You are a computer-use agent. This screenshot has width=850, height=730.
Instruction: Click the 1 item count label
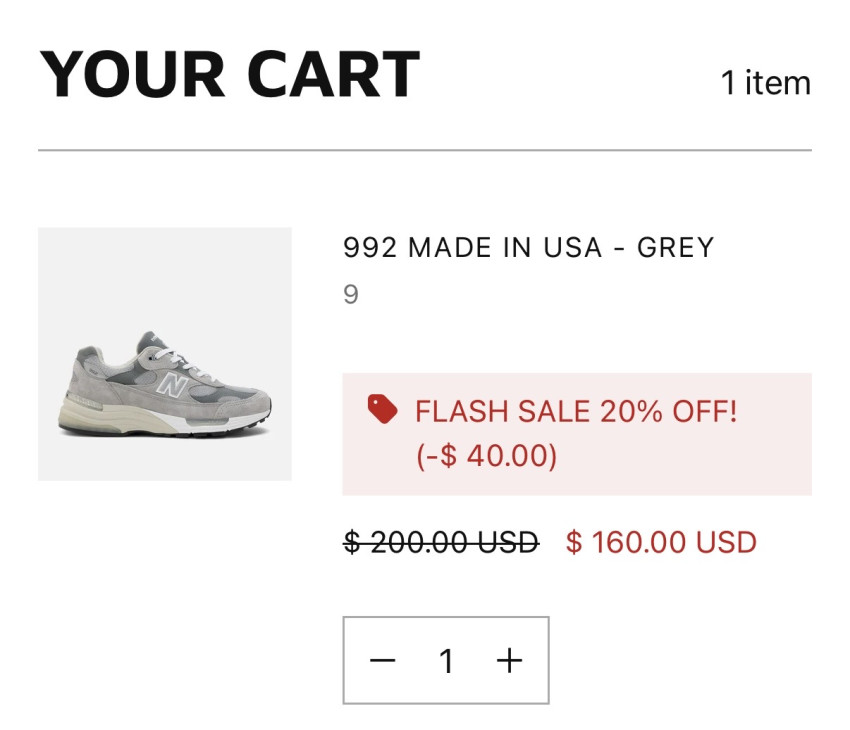(x=765, y=82)
